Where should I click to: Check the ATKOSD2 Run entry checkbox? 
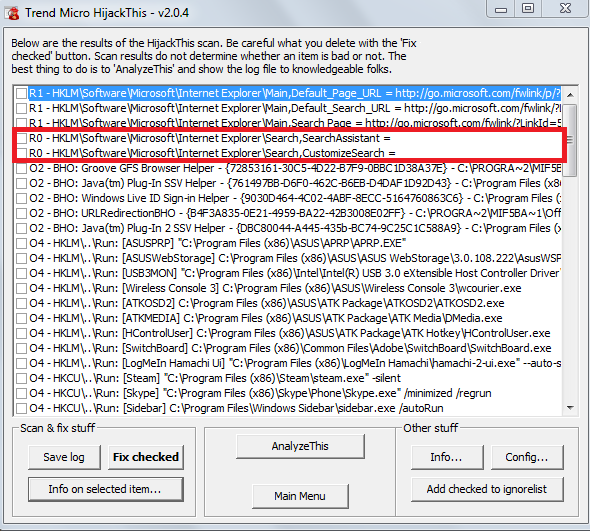point(22,303)
